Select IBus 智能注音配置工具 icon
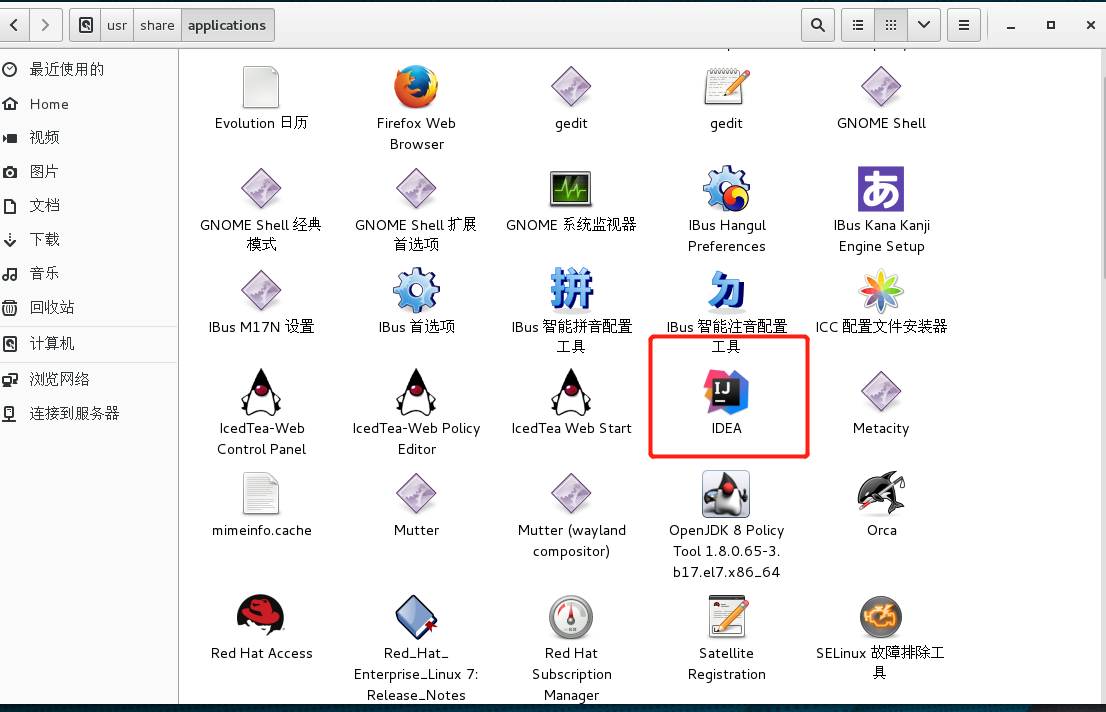This screenshot has width=1106, height=712. [727, 290]
